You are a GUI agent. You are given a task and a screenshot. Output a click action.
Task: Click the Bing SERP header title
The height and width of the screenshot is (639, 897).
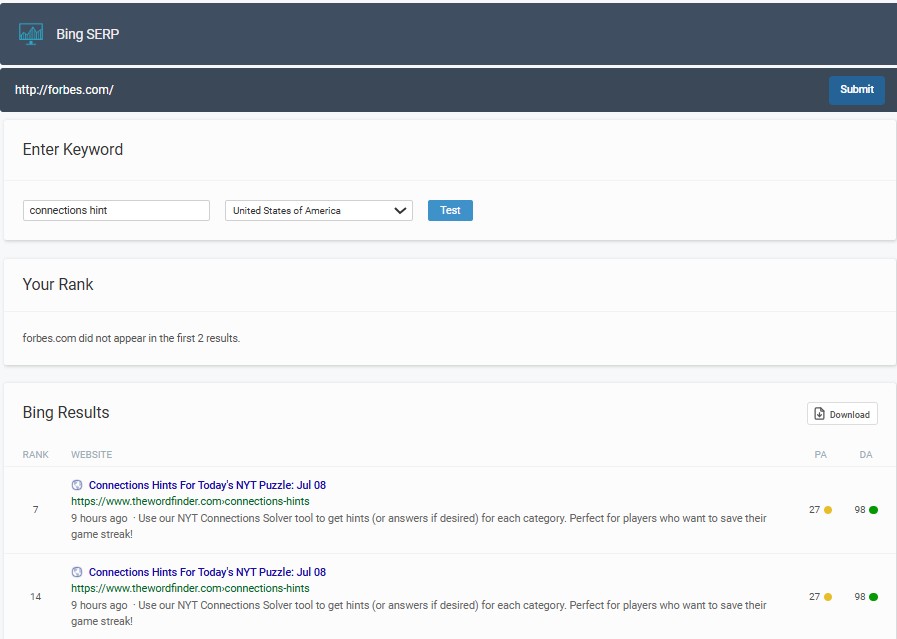(x=88, y=34)
